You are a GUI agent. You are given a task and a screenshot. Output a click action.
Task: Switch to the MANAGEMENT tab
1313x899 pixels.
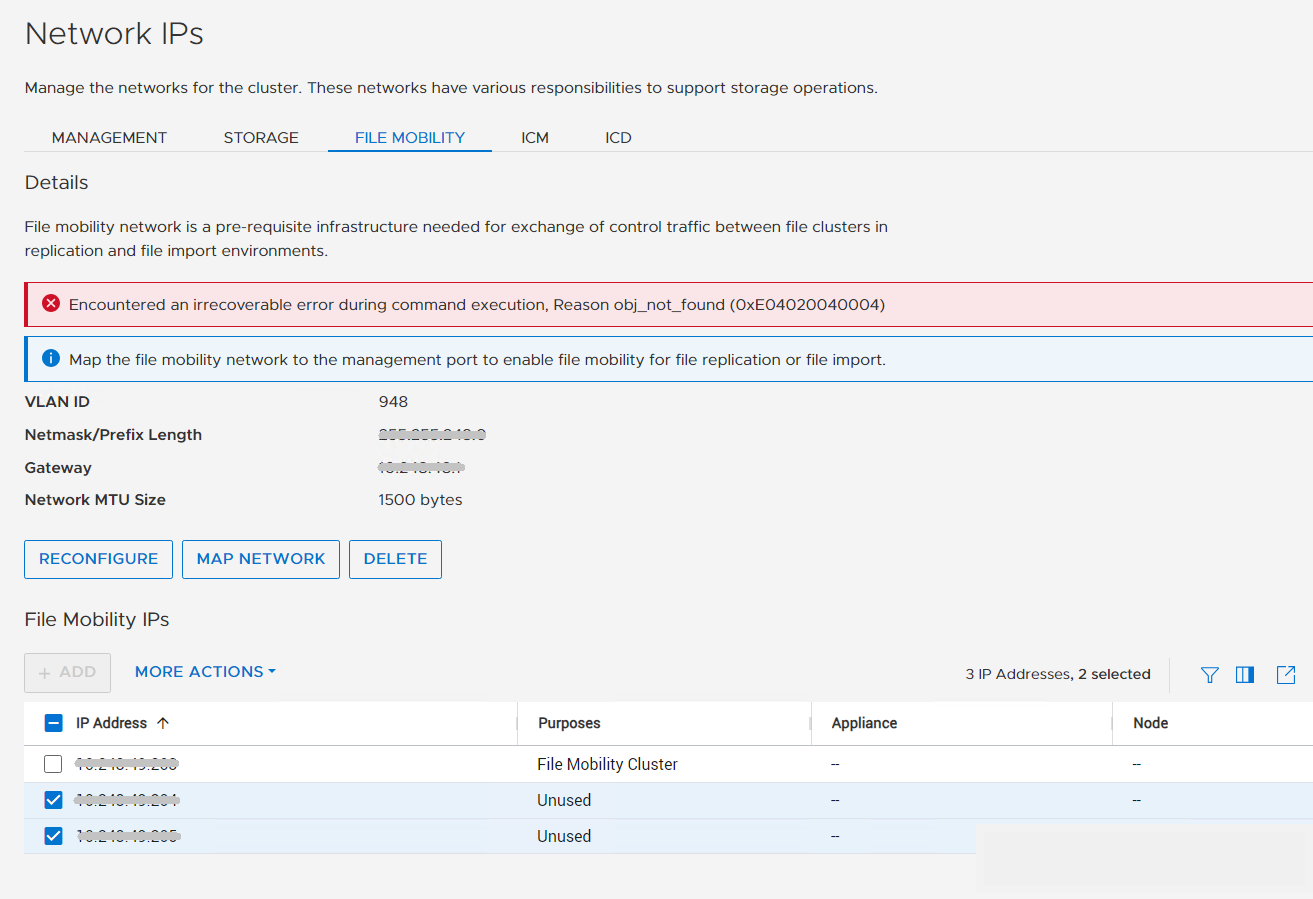[110, 137]
